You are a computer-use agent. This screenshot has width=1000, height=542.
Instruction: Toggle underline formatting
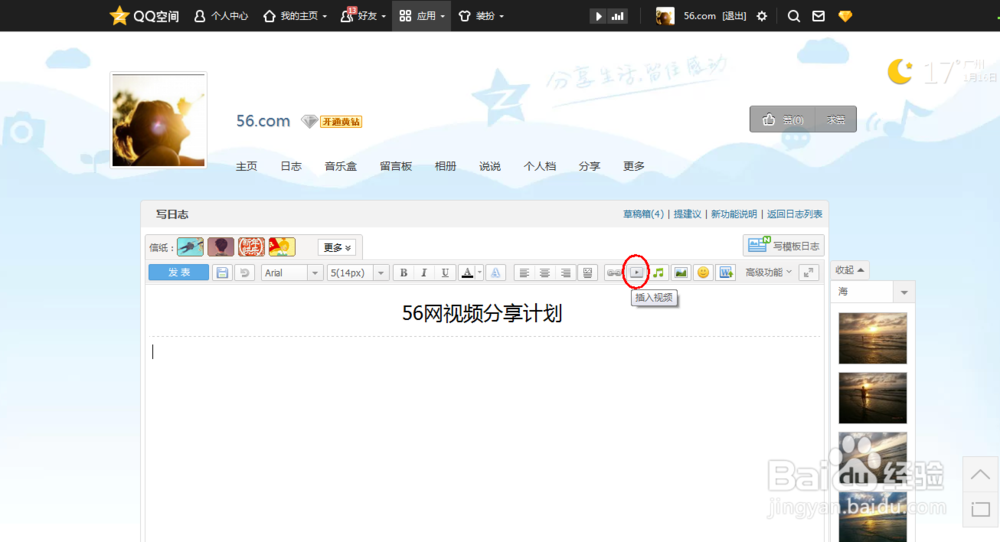[445, 273]
